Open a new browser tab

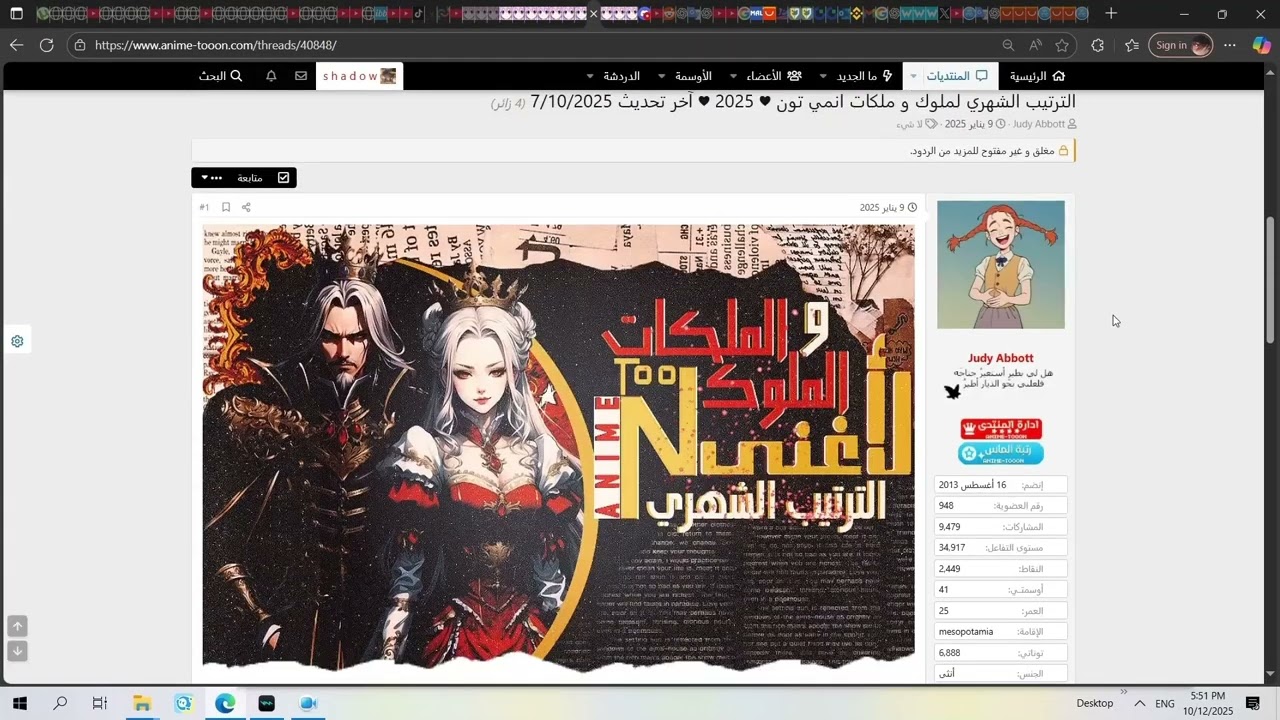pyautogui.click(x=1111, y=14)
